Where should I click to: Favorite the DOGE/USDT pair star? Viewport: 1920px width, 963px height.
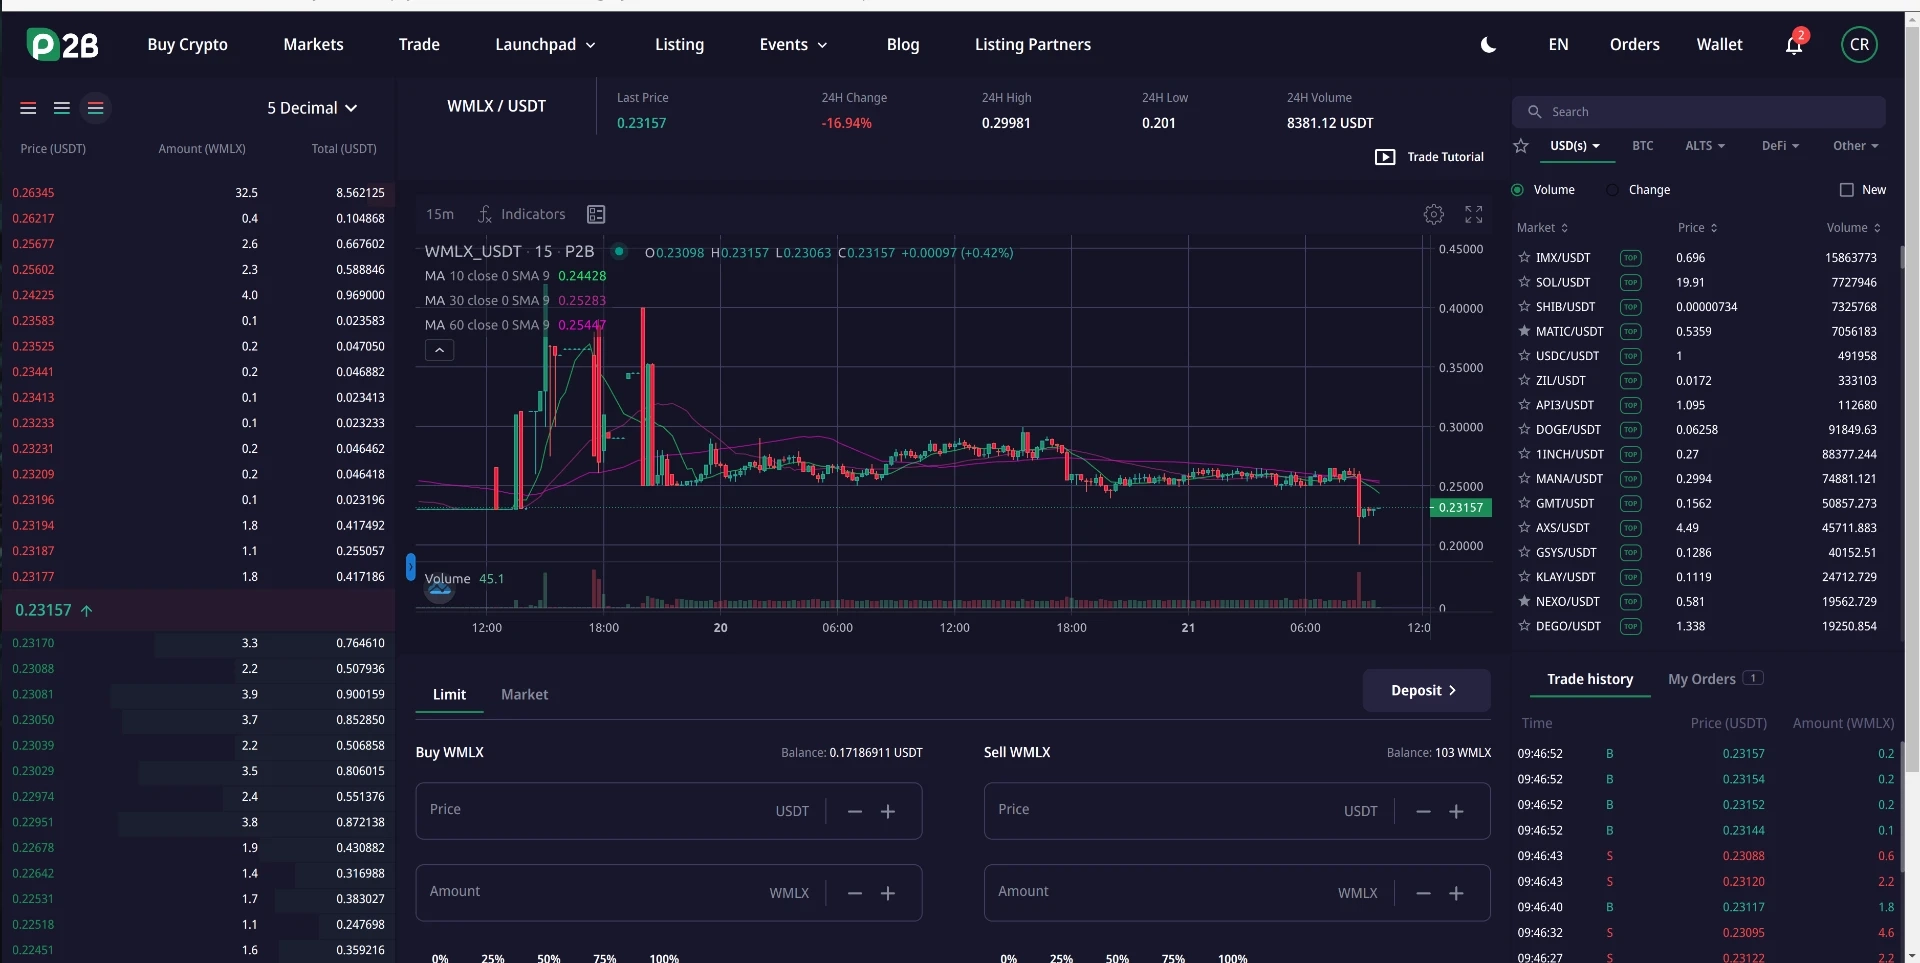pyautogui.click(x=1524, y=429)
